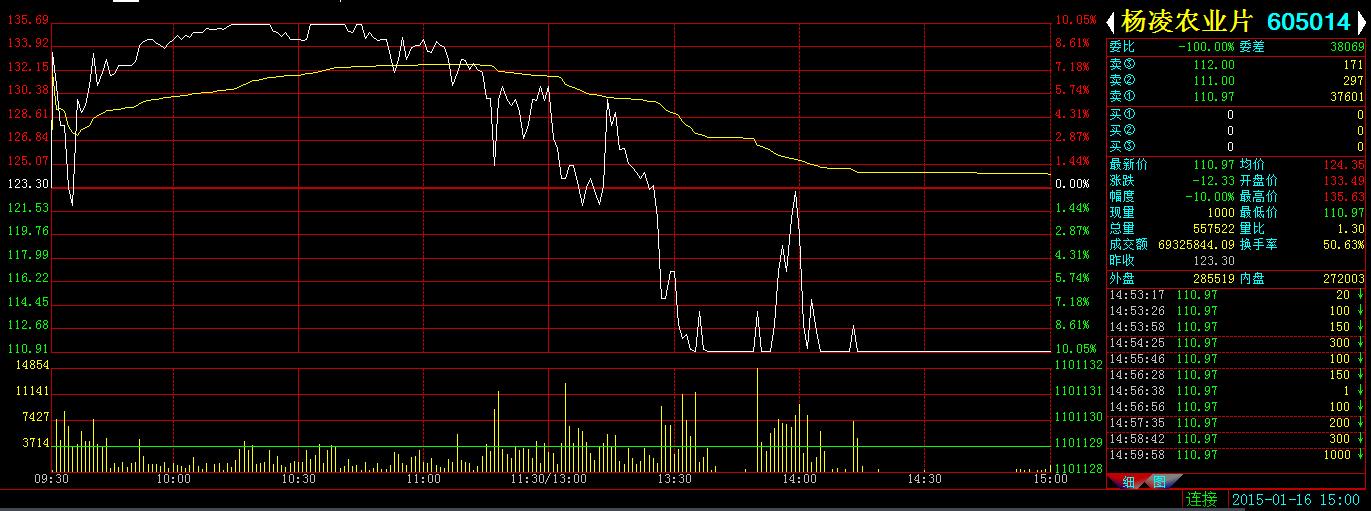Click the 买① bid row label
Viewport: 1371px width, 511px height.
pos(1122,115)
